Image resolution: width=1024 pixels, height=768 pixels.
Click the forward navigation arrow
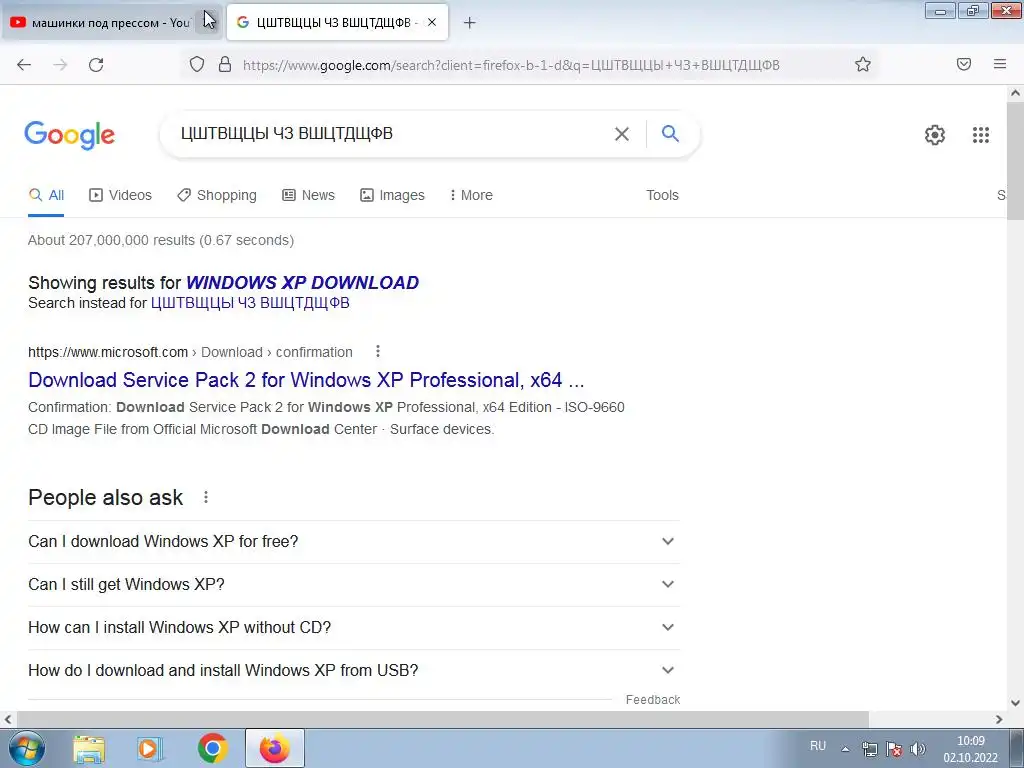60,65
